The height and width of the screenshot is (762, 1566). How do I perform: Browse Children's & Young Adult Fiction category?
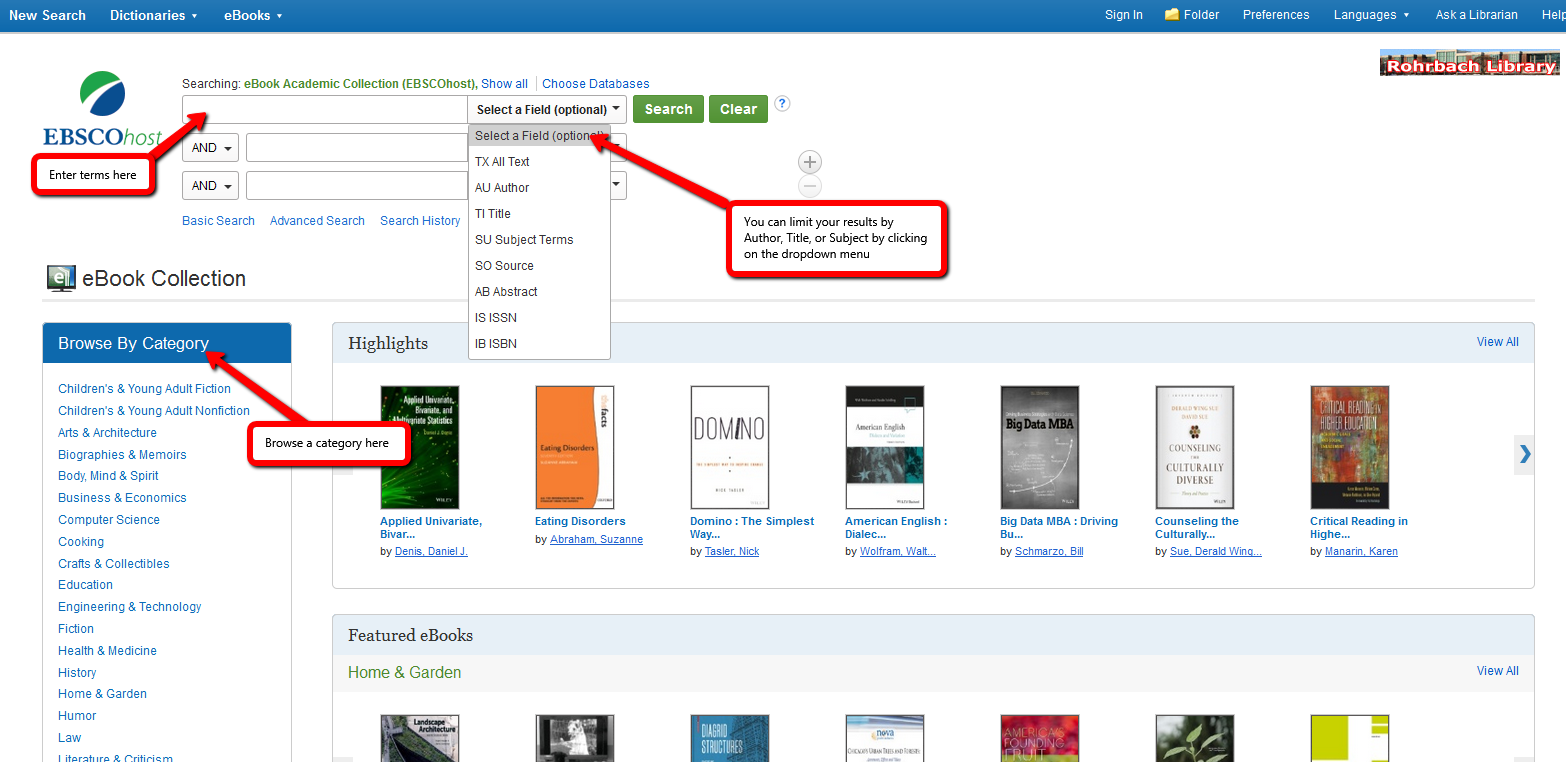[144, 389]
